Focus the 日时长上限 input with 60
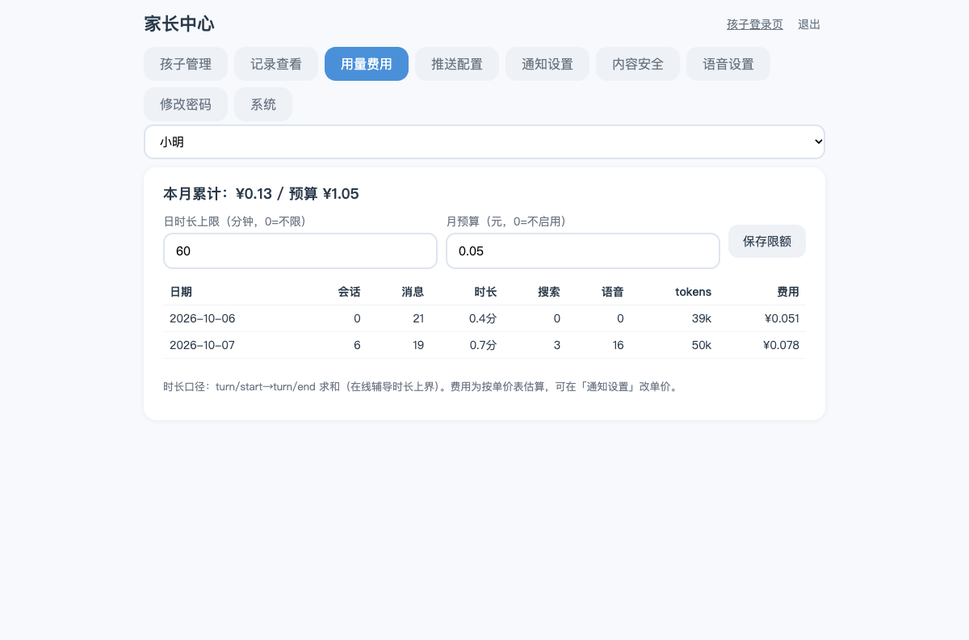The image size is (969, 640). [300, 251]
